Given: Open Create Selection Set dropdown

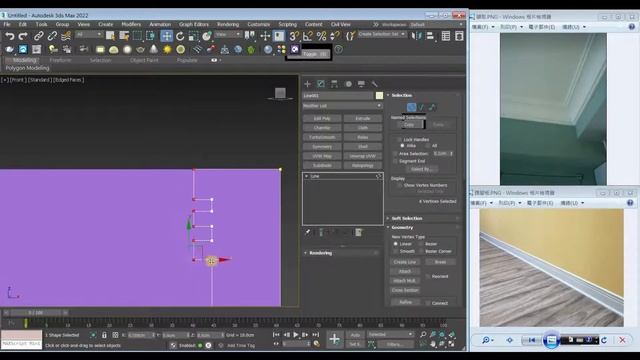Looking at the screenshot, I should (382, 34).
